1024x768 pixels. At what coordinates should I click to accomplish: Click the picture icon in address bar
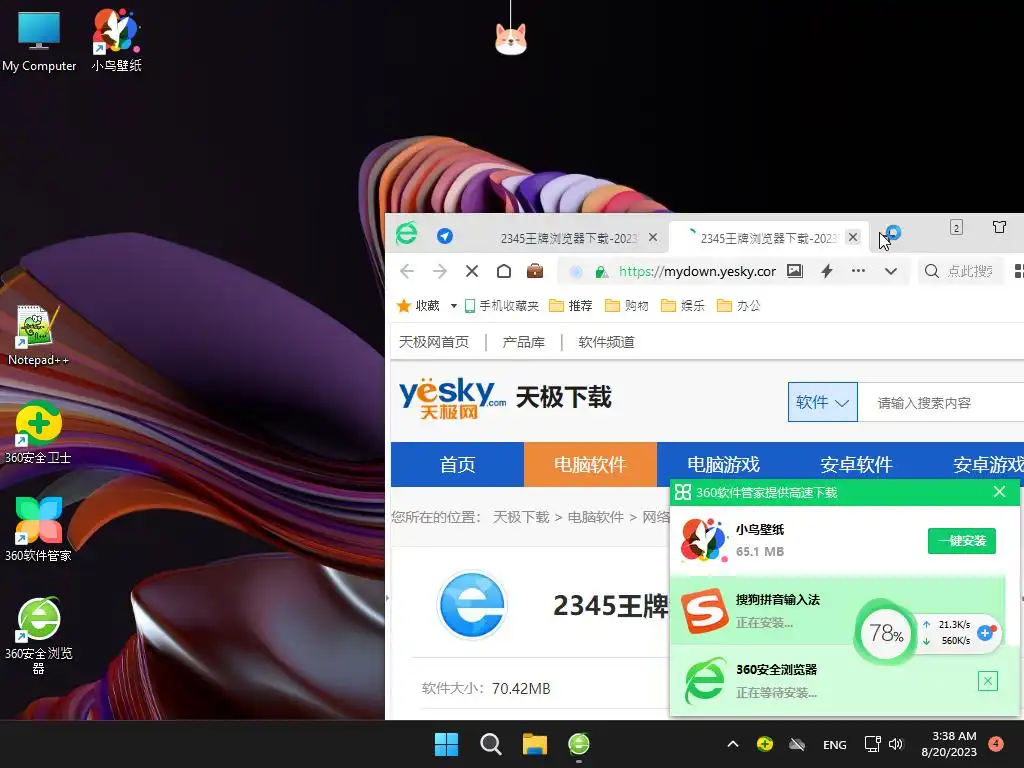pos(795,271)
